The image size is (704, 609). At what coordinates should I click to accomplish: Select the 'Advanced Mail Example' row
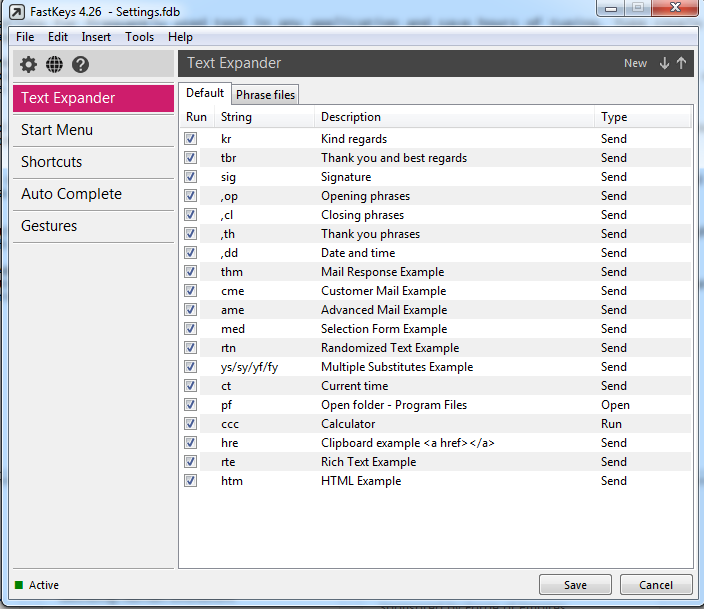pos(436,309)
